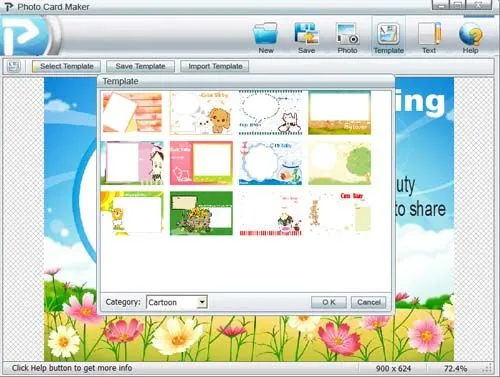Screen dimensions: 500x377
Task: Select the orange wood plank template
Action: [x=132, y=113]
